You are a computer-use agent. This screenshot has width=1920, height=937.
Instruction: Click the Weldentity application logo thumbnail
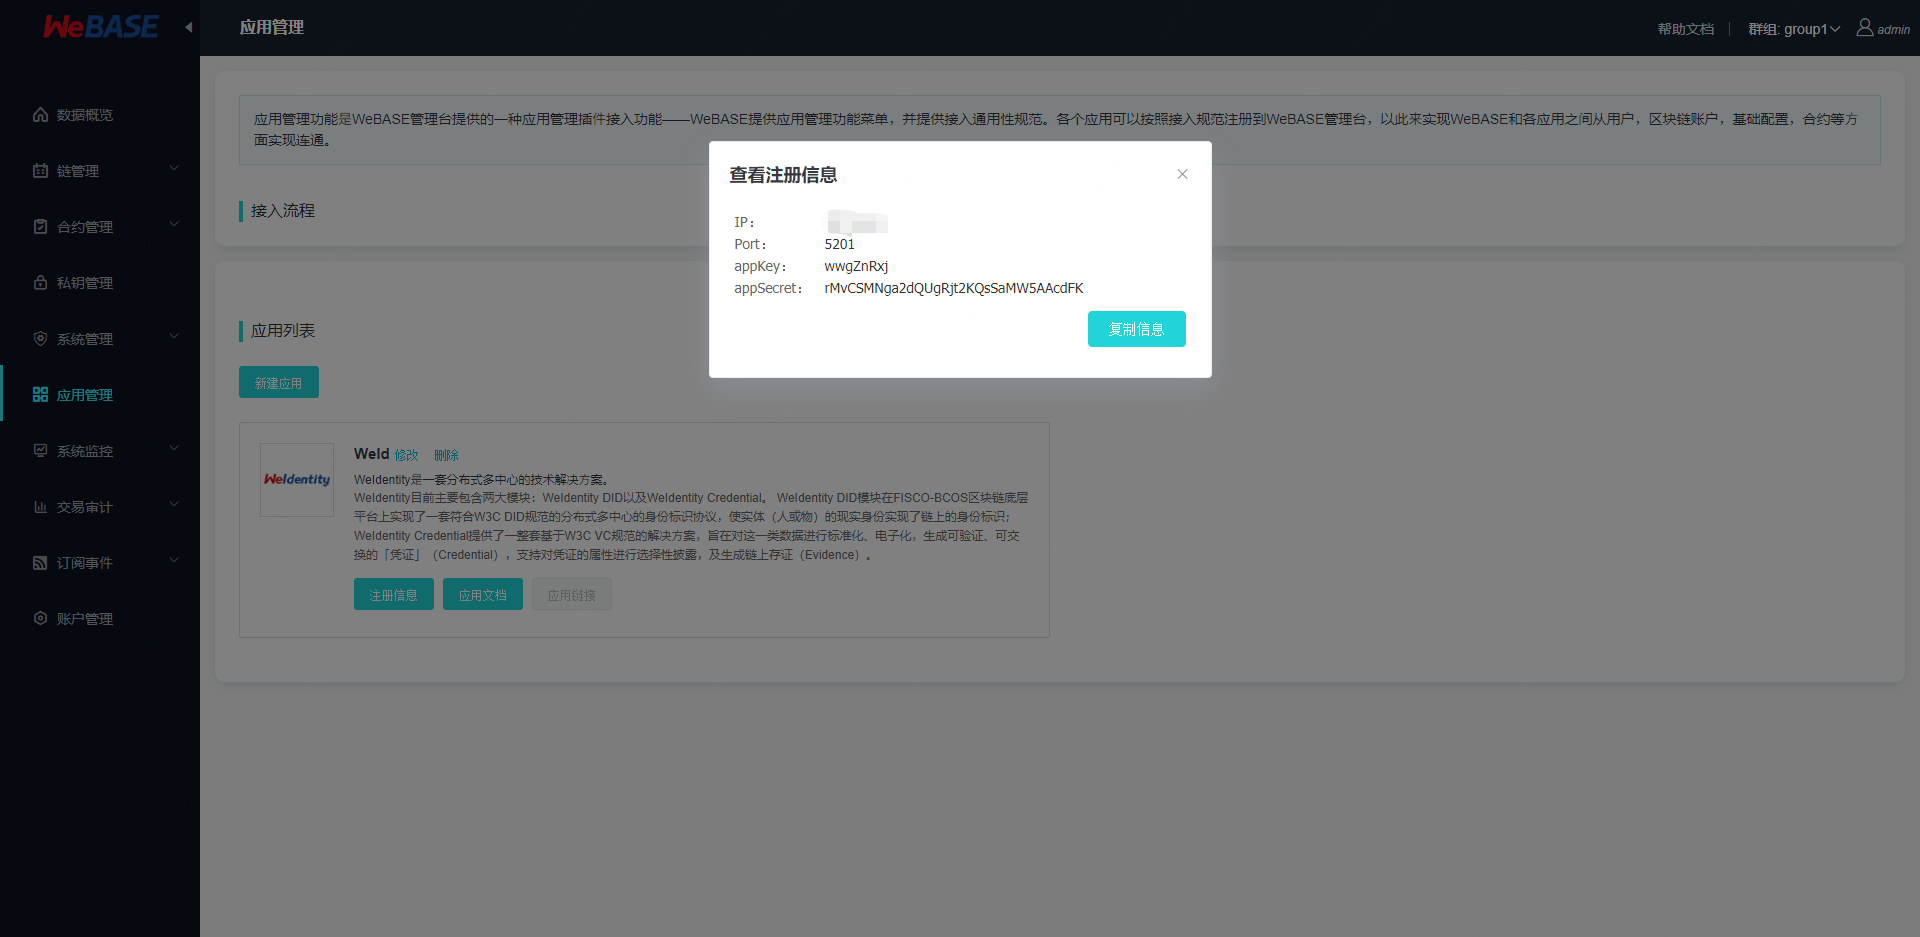296,480
